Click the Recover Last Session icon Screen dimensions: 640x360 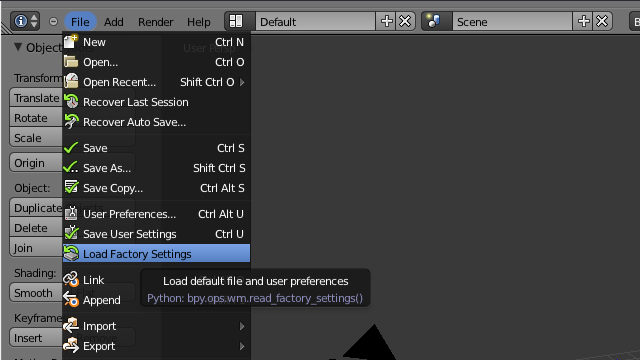71,101
